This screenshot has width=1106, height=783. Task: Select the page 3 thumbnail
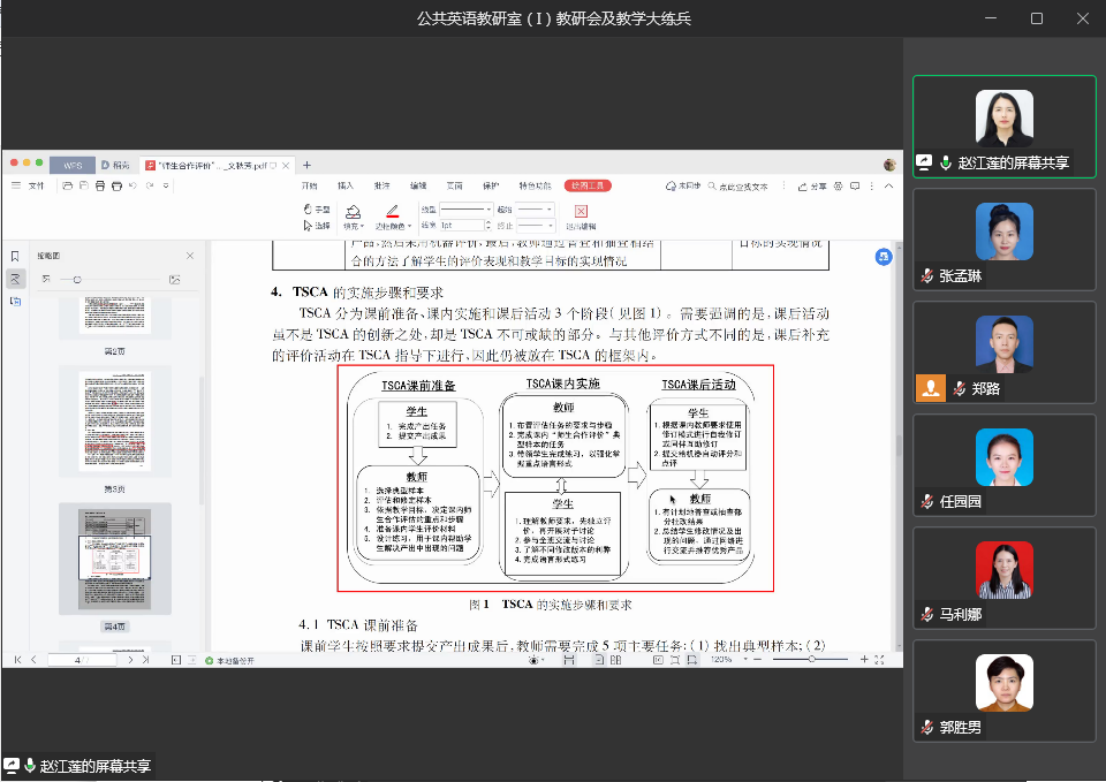[x=114, y=422]
